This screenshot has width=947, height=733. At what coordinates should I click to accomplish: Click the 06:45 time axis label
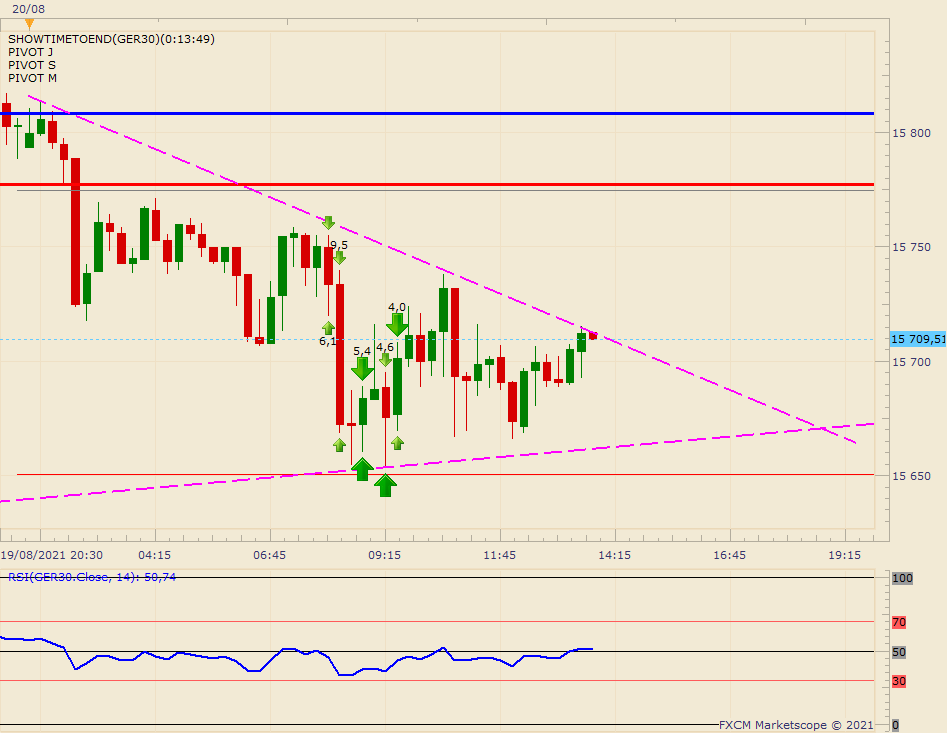pos(269,555)
